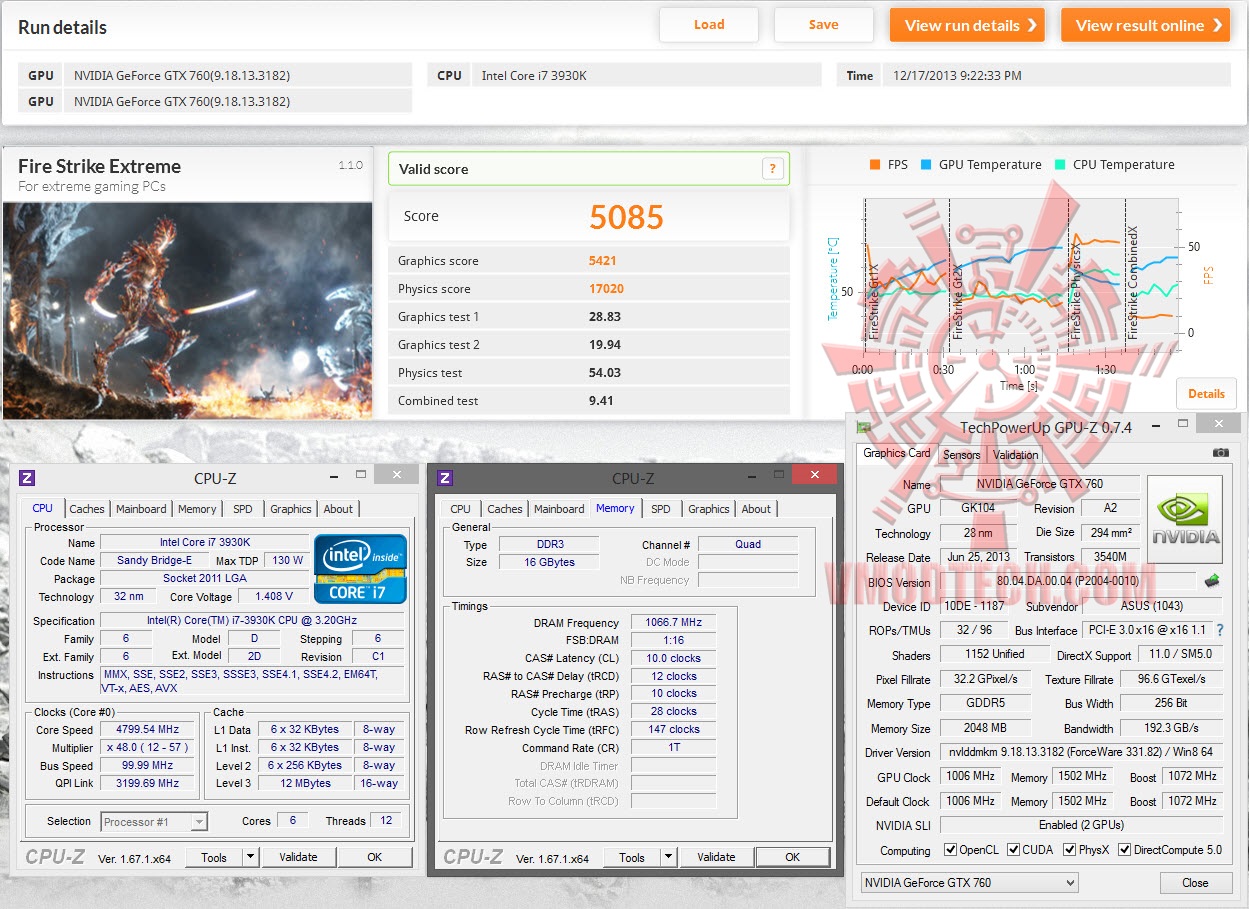
Task: Open graph Details button
Action: pos(1206,393)
